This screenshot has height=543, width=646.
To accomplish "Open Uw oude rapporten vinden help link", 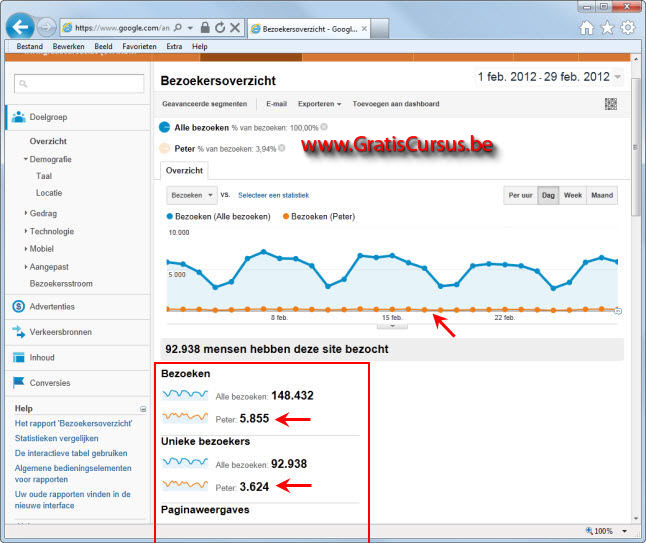I will (73, 500).
